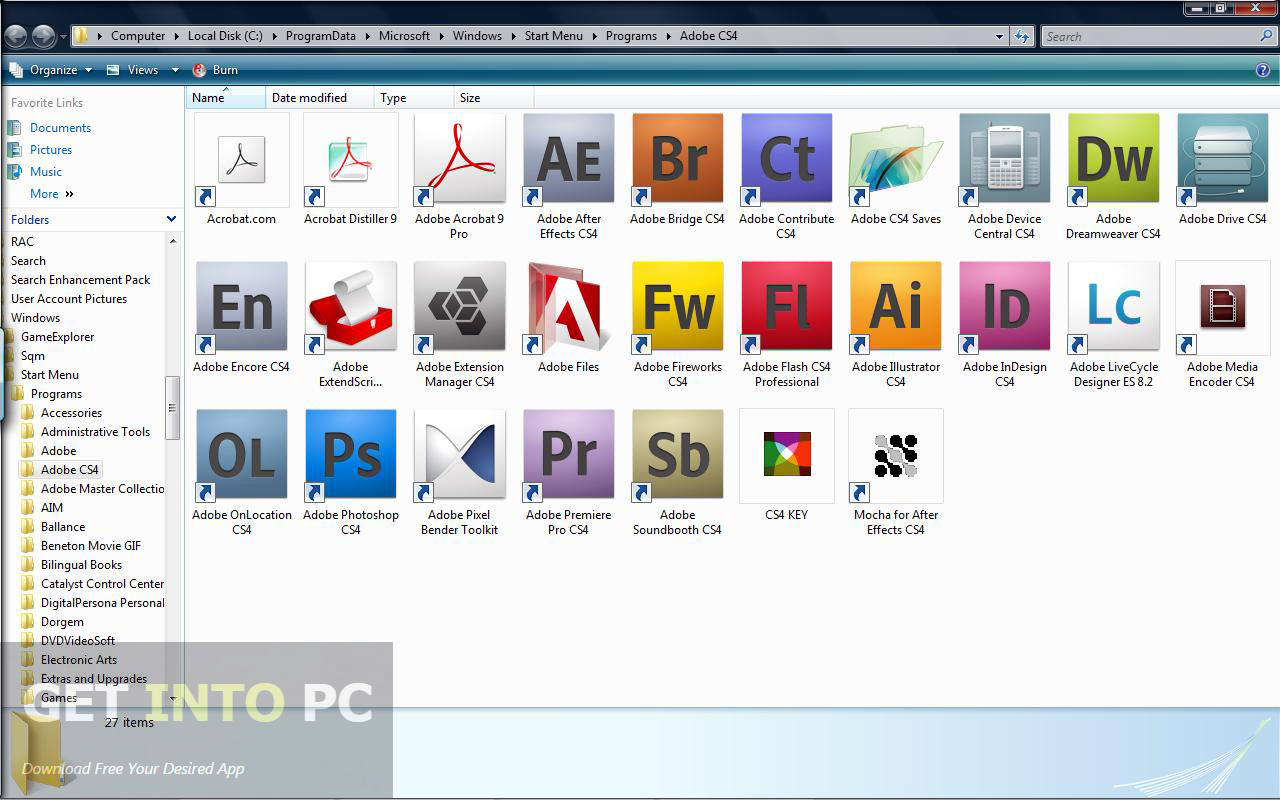Select the Adobe Acrobat 9 Pro icon

click(x=459, y=160)
